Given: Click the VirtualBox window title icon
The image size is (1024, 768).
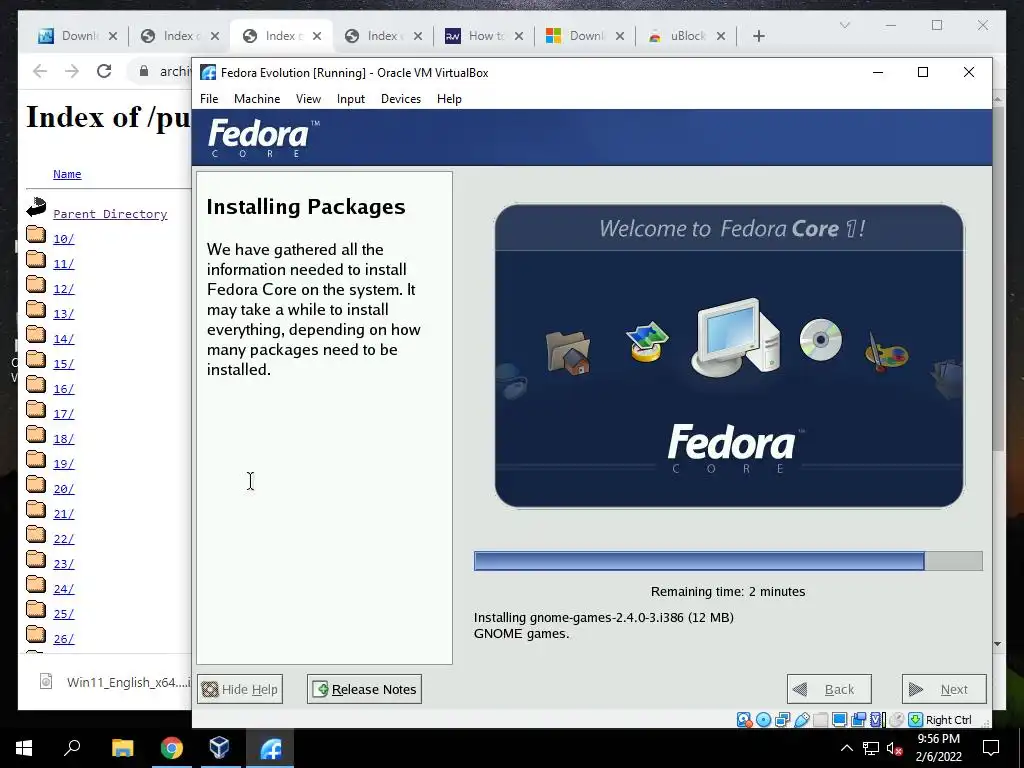Looking at the screenshot, I should (x=208, y=72).
